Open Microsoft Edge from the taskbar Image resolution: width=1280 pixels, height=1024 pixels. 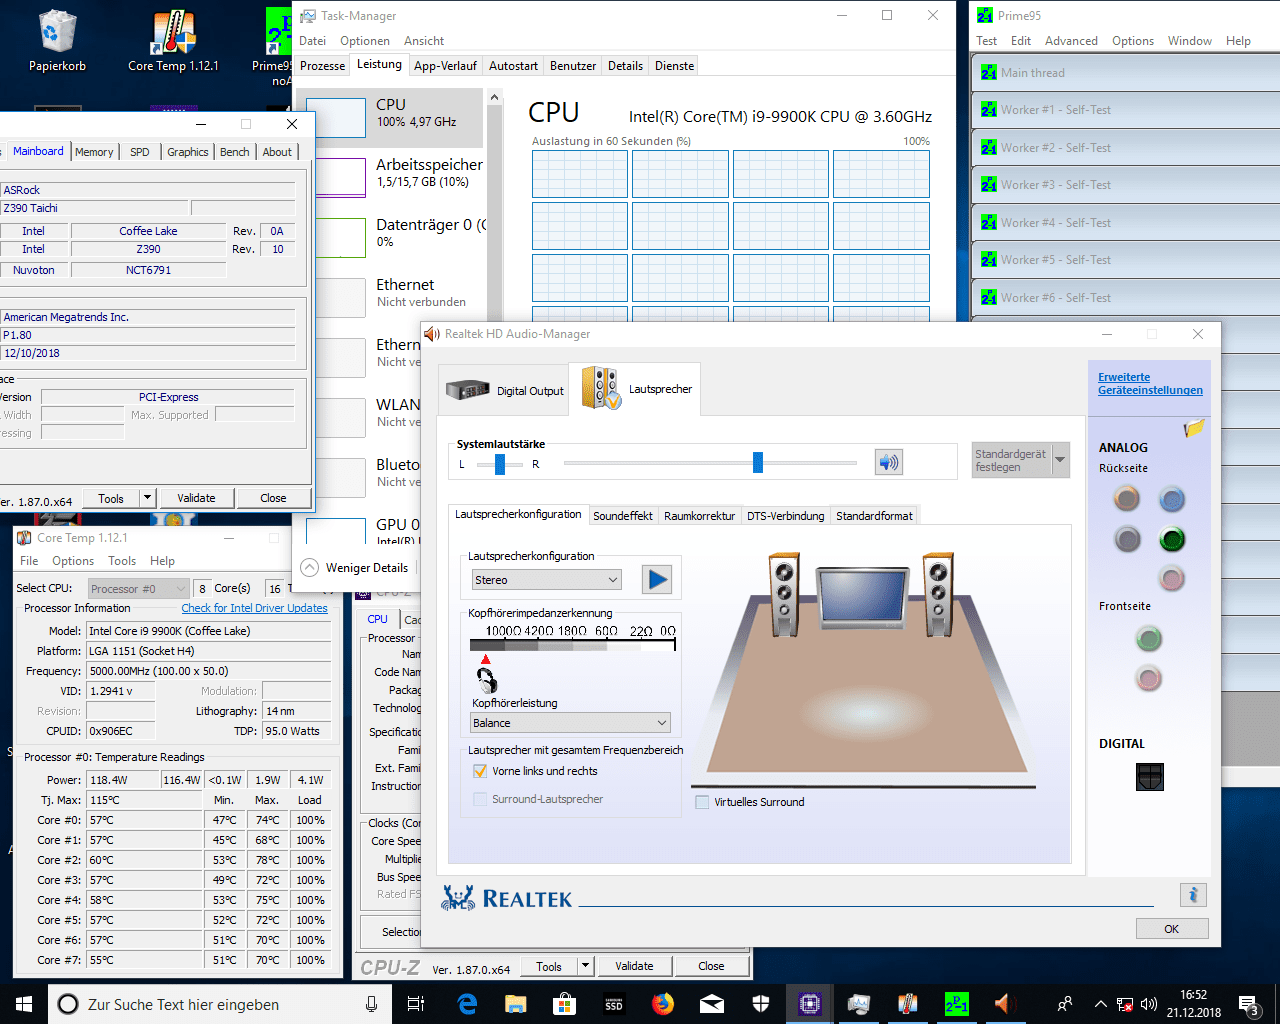(467, 1004)
